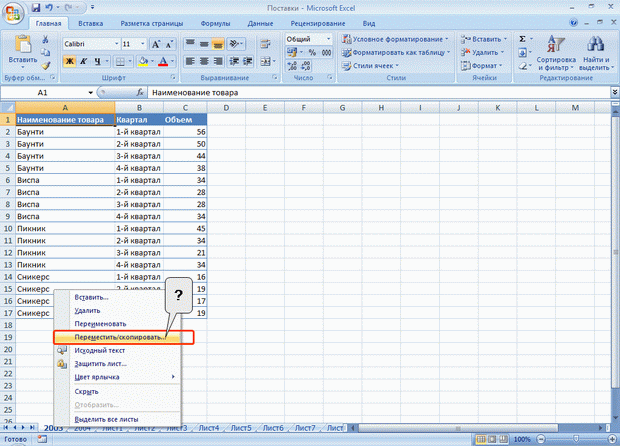The width and height of the screenshot is (620, 446).
Task: Select sheet tab Лист5
Action: click(x=241, y=428)
